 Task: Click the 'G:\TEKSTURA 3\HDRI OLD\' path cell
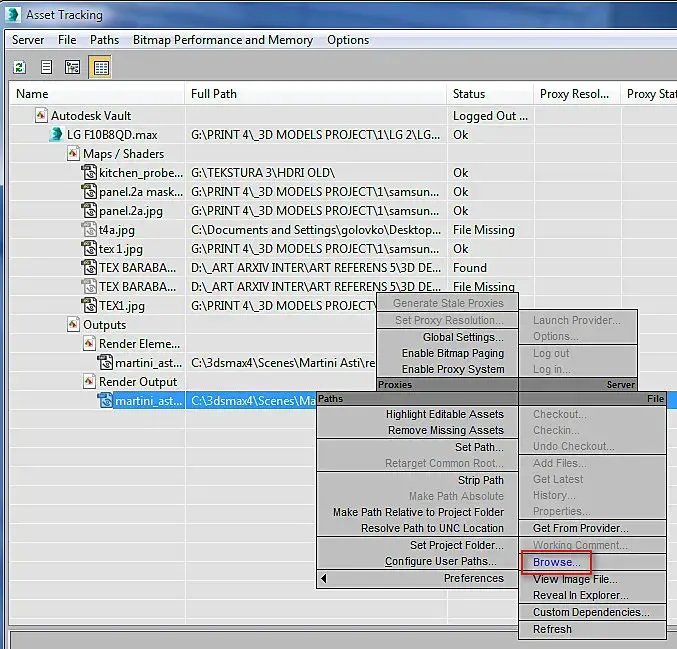(x=263, y=173)
